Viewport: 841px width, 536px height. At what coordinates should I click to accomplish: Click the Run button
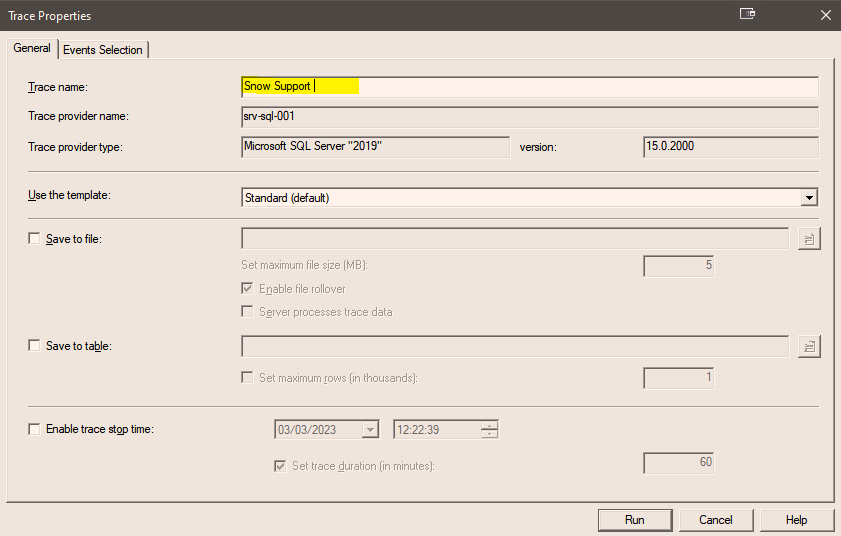(635, 520)
